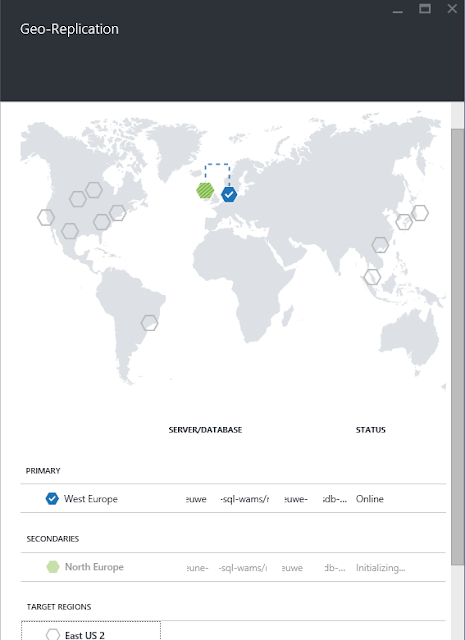Screen dimensions: 465x640
Task: Select the Japan East hexagon, rightmost on map
Action: click(420, 213)
